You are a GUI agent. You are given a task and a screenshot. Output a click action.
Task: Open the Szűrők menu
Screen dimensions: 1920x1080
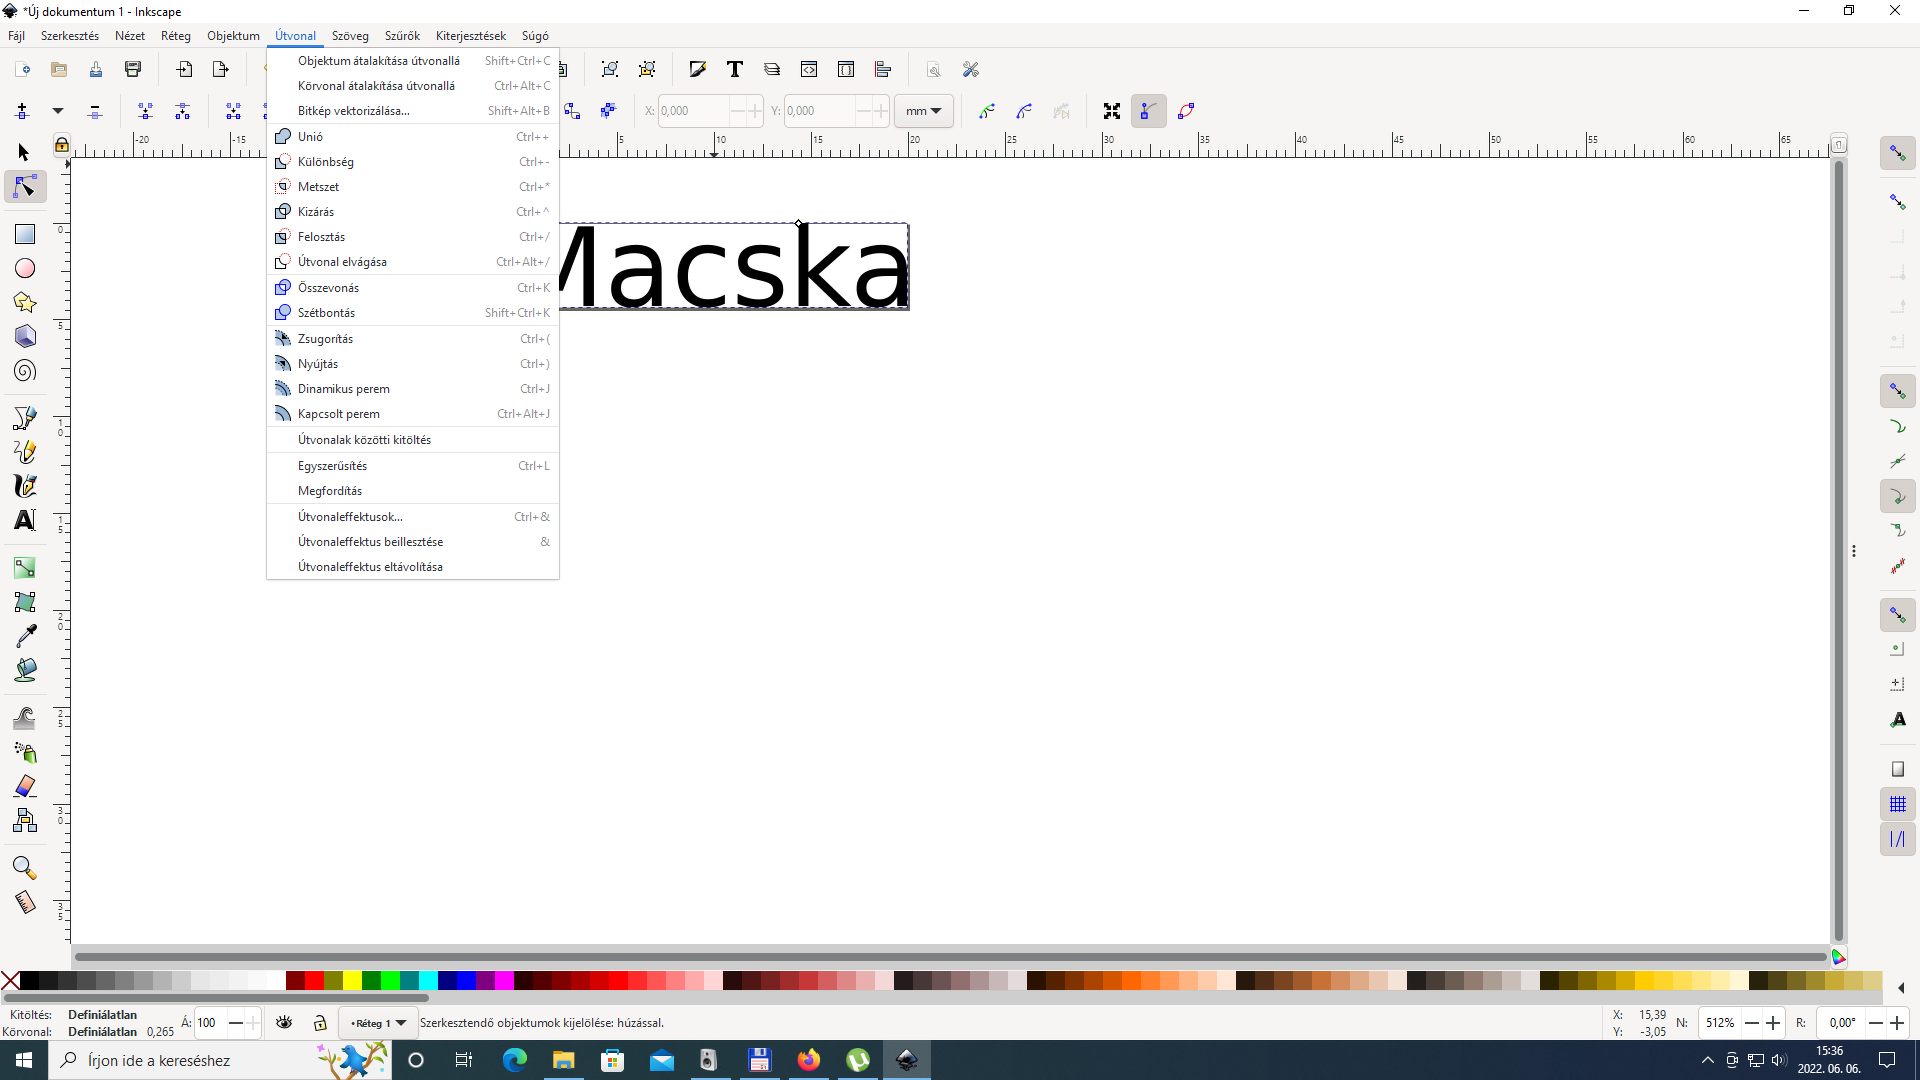coord(402,36)
